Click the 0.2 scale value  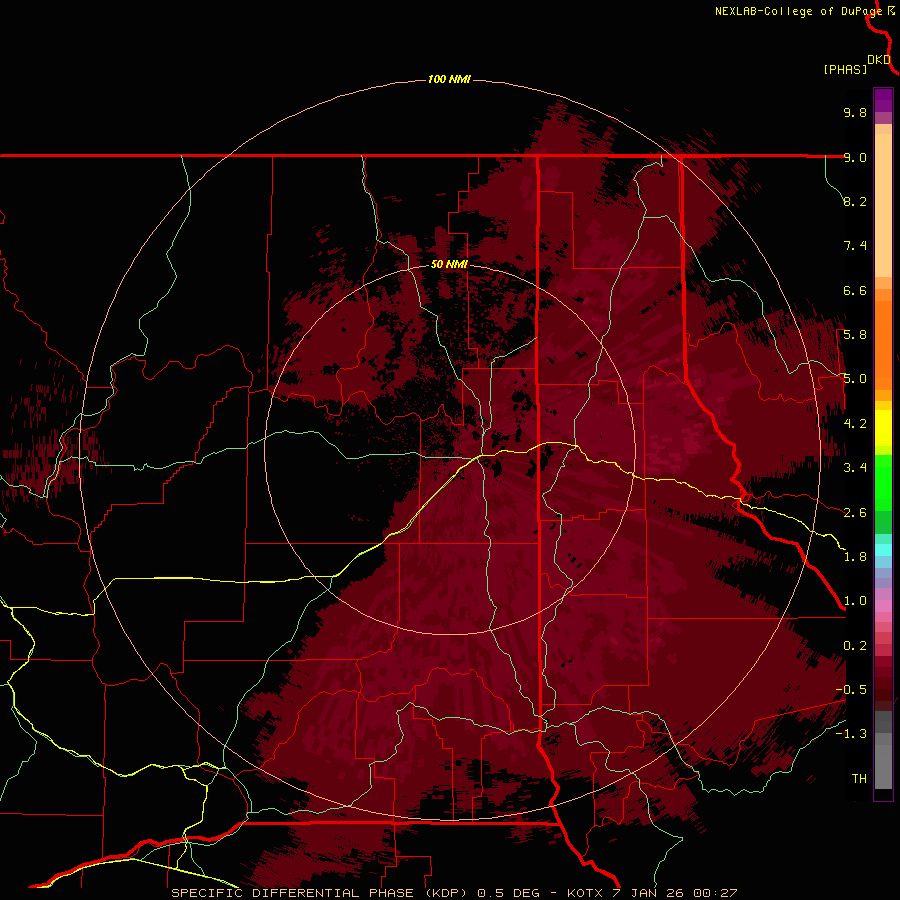pos(855,646)
